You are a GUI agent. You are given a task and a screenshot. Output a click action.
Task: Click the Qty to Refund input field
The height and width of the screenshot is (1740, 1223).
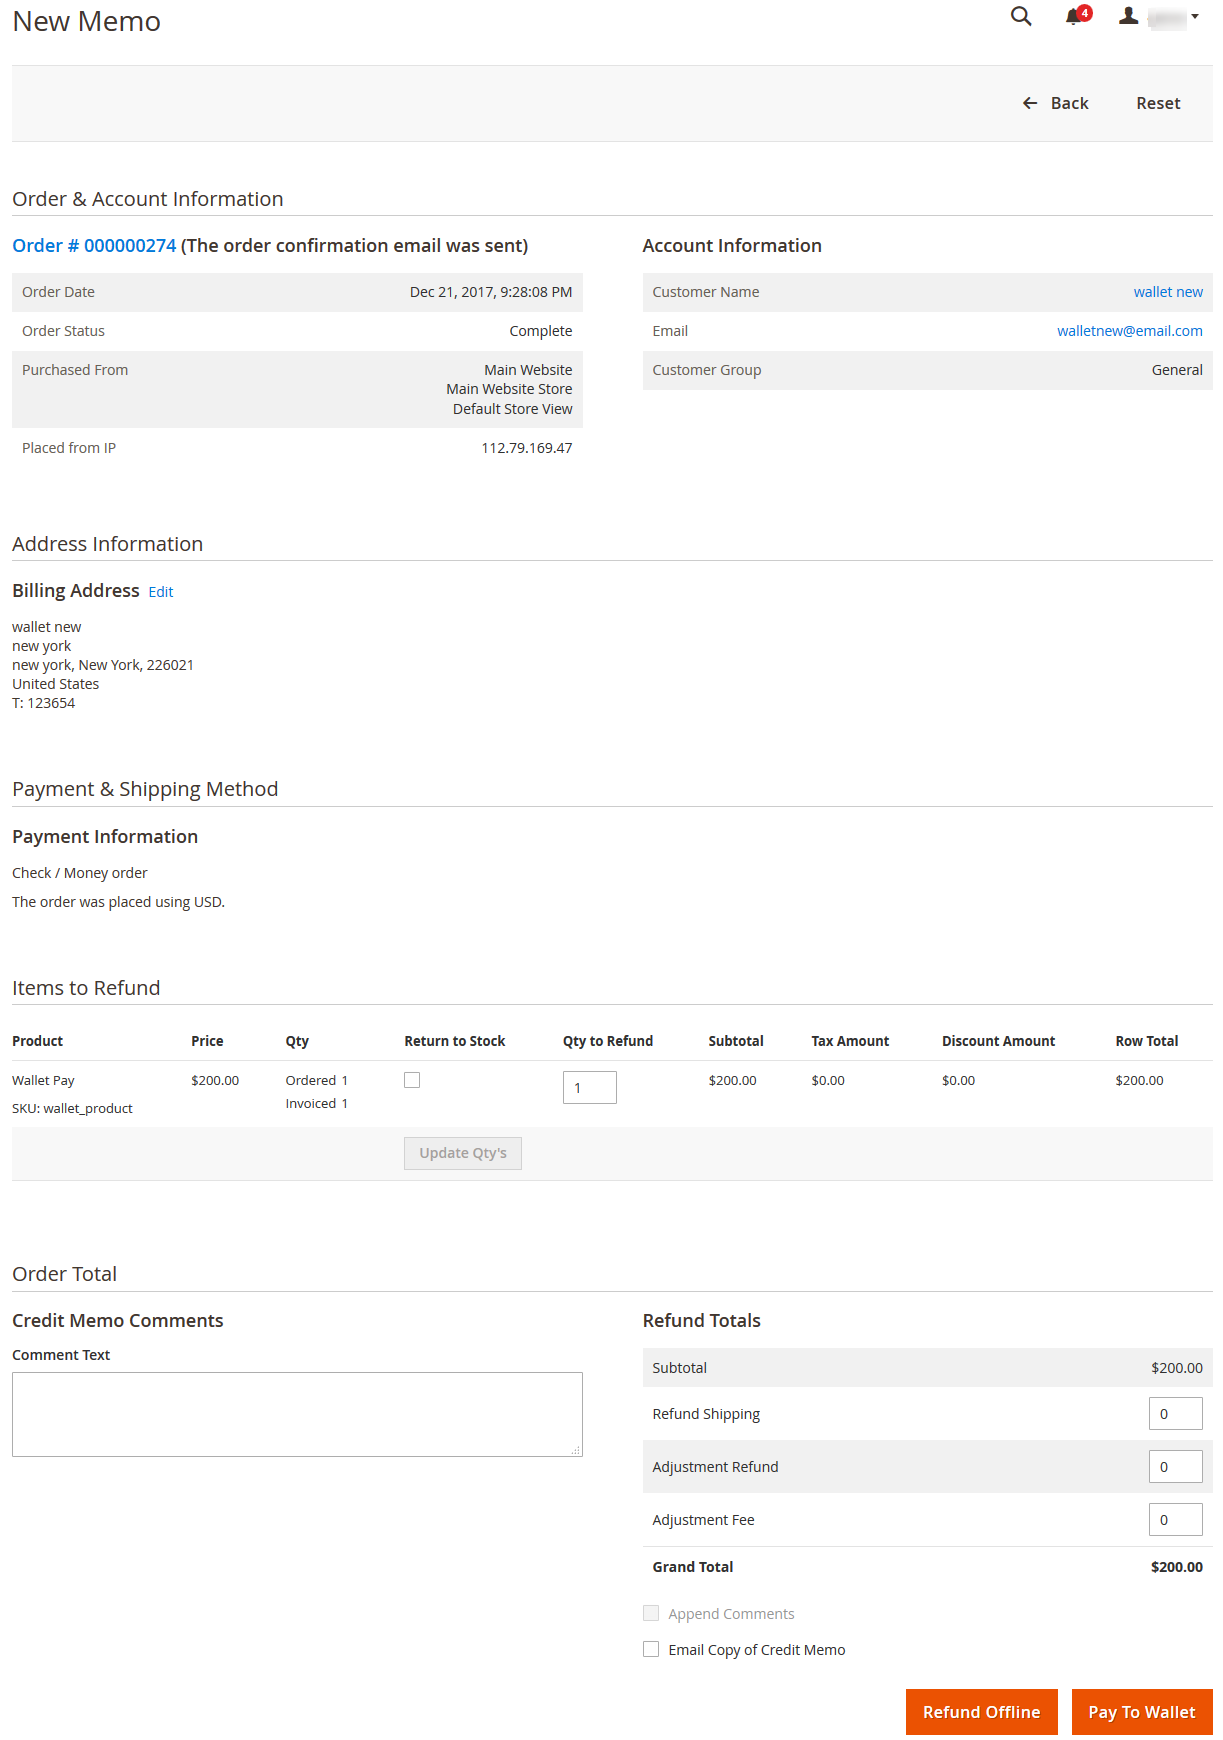point(590,1088)
